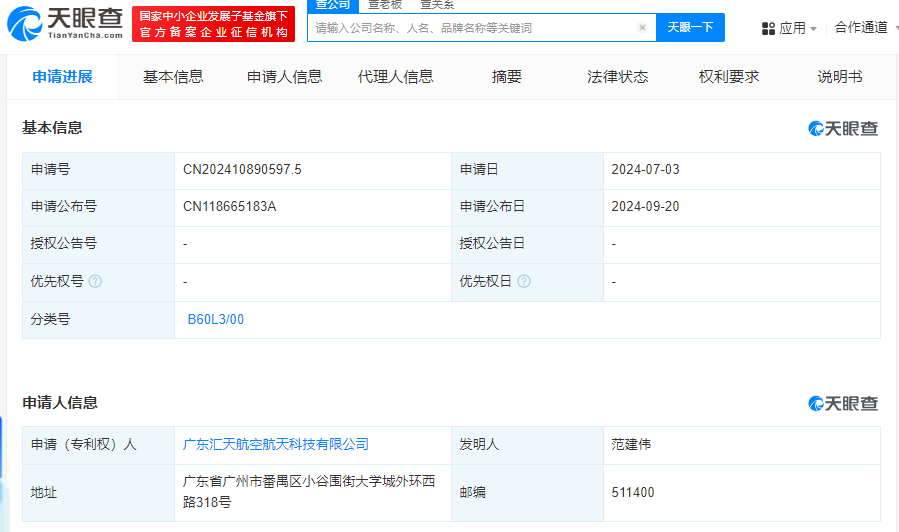Open the 权利要求 tab
Screen dimensions: 899x532
click(729, 77)
